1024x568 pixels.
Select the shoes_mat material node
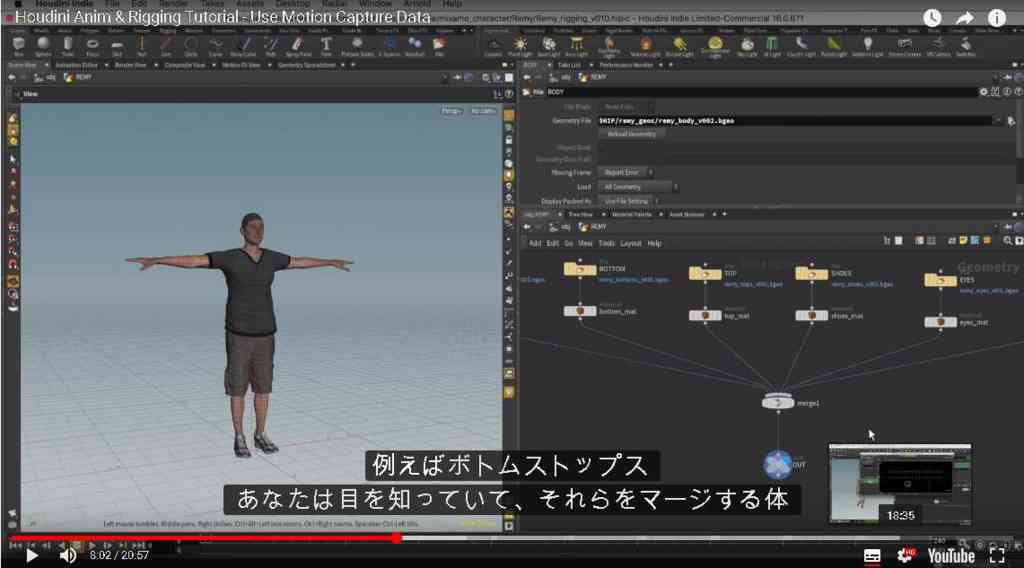pos(812,316)
